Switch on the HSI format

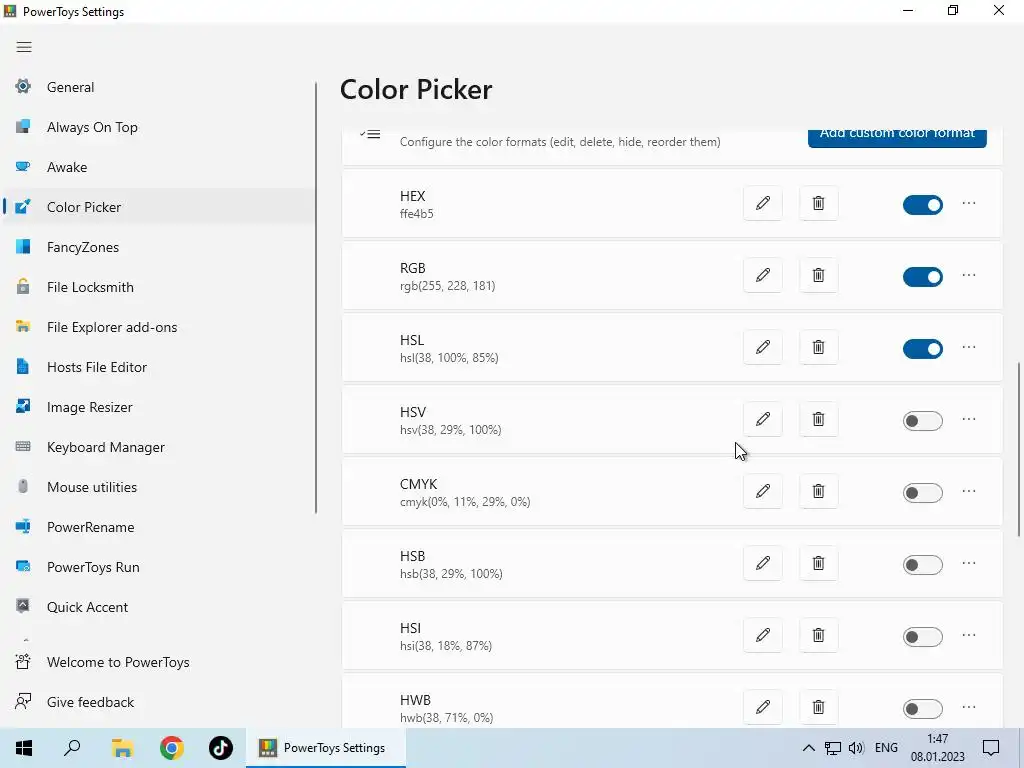click(923, 637)
